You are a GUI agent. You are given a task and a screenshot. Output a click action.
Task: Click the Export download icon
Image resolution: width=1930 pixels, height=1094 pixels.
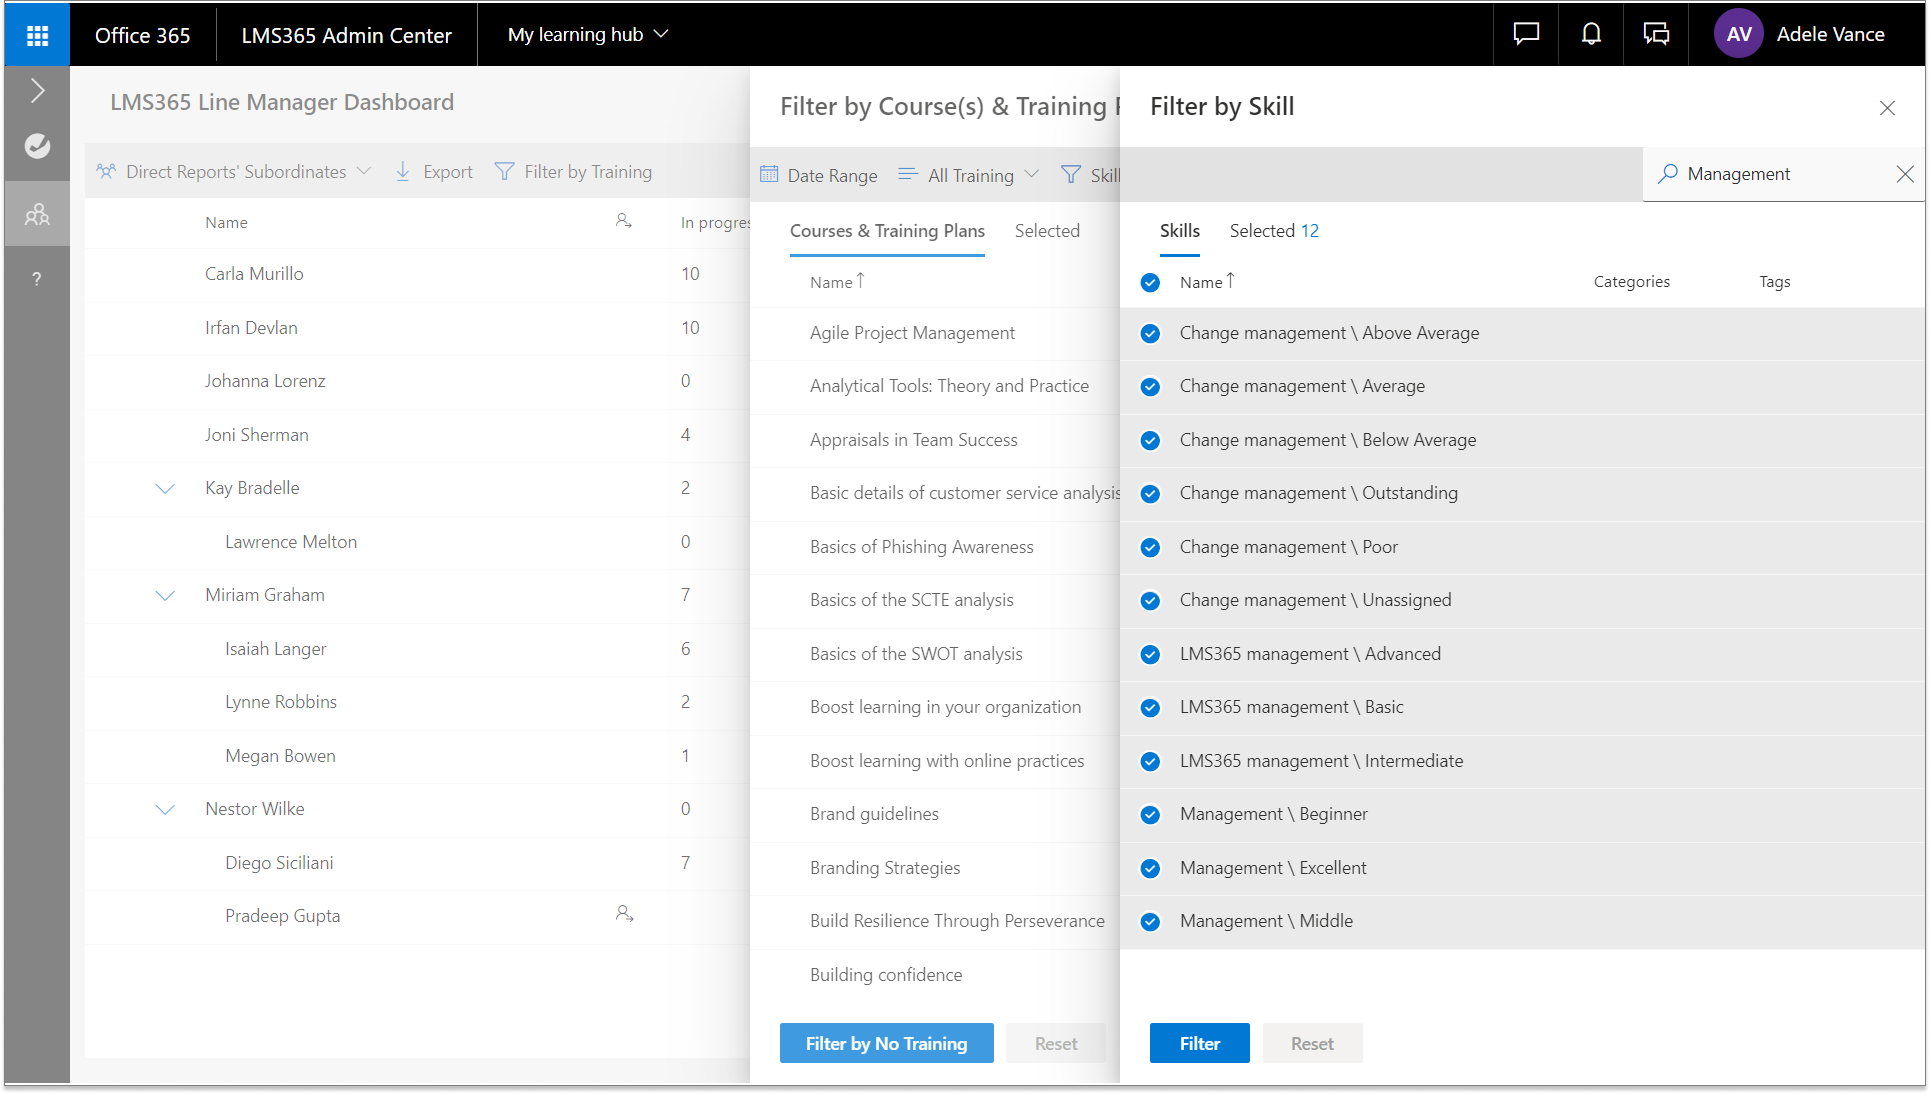403,172
